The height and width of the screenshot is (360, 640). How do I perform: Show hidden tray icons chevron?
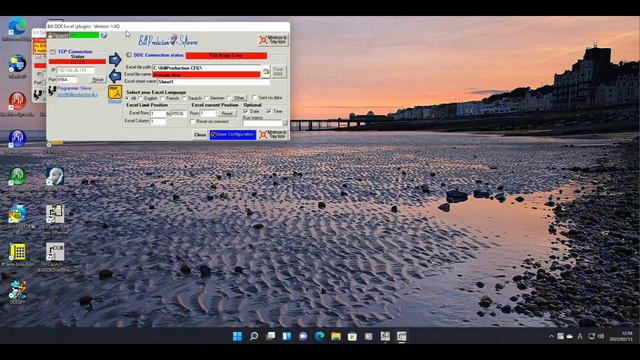click(x=551, y=336)
